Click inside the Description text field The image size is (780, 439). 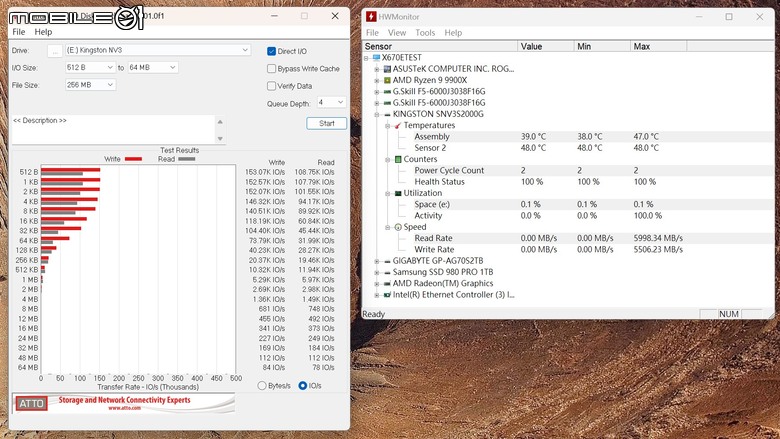113,130
